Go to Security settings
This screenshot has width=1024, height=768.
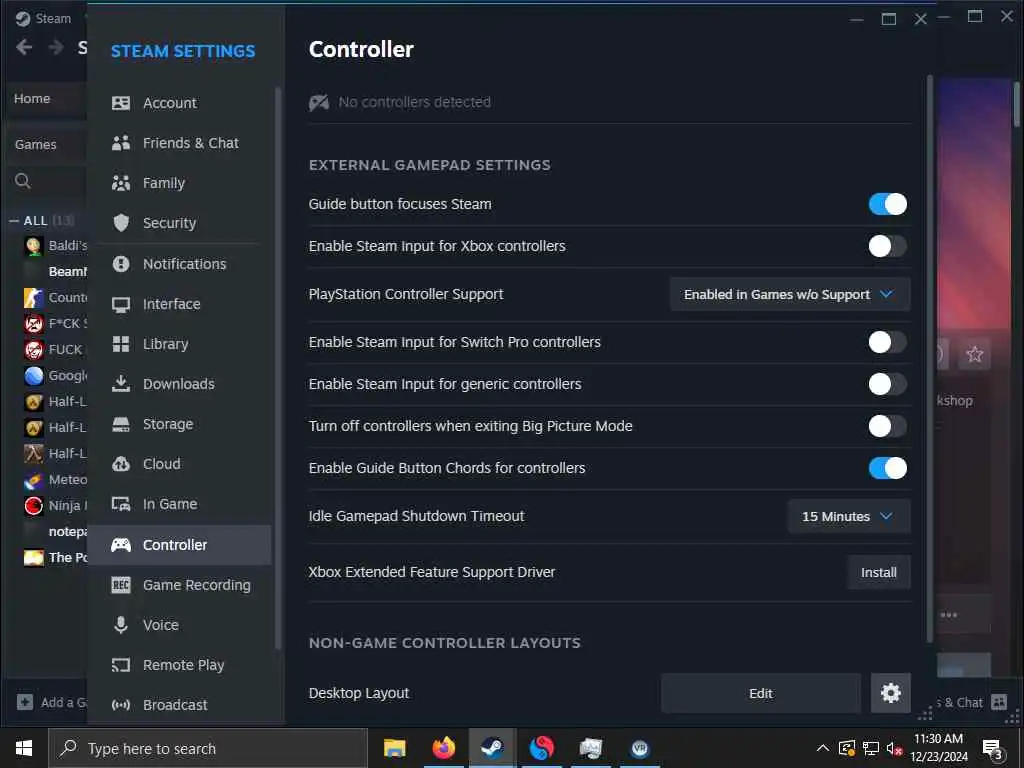[180, 223]
